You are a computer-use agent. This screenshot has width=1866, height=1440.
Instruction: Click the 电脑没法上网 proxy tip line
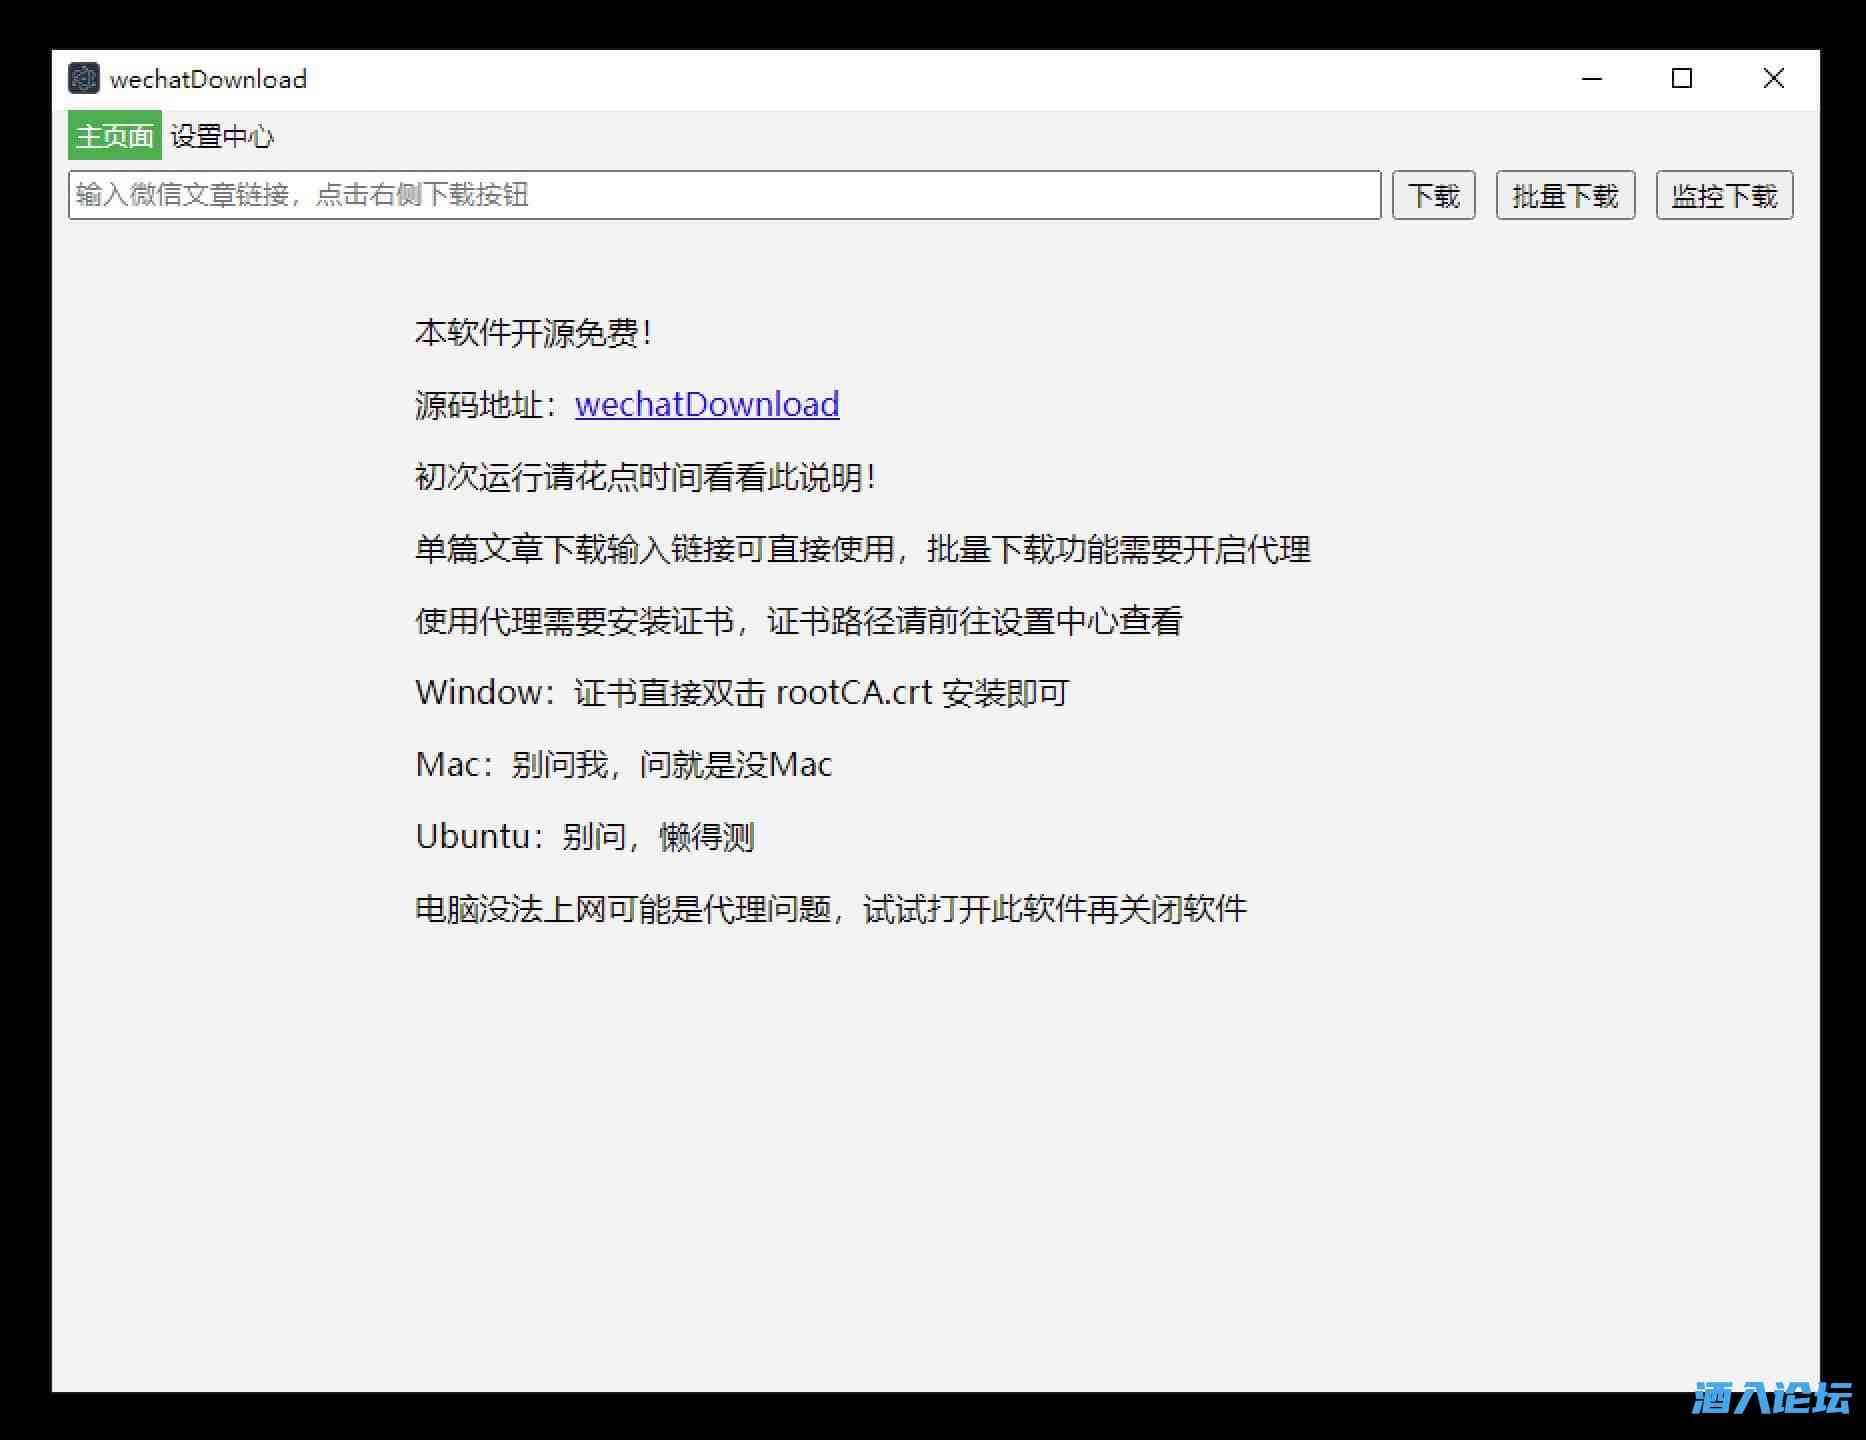[831, 909]
